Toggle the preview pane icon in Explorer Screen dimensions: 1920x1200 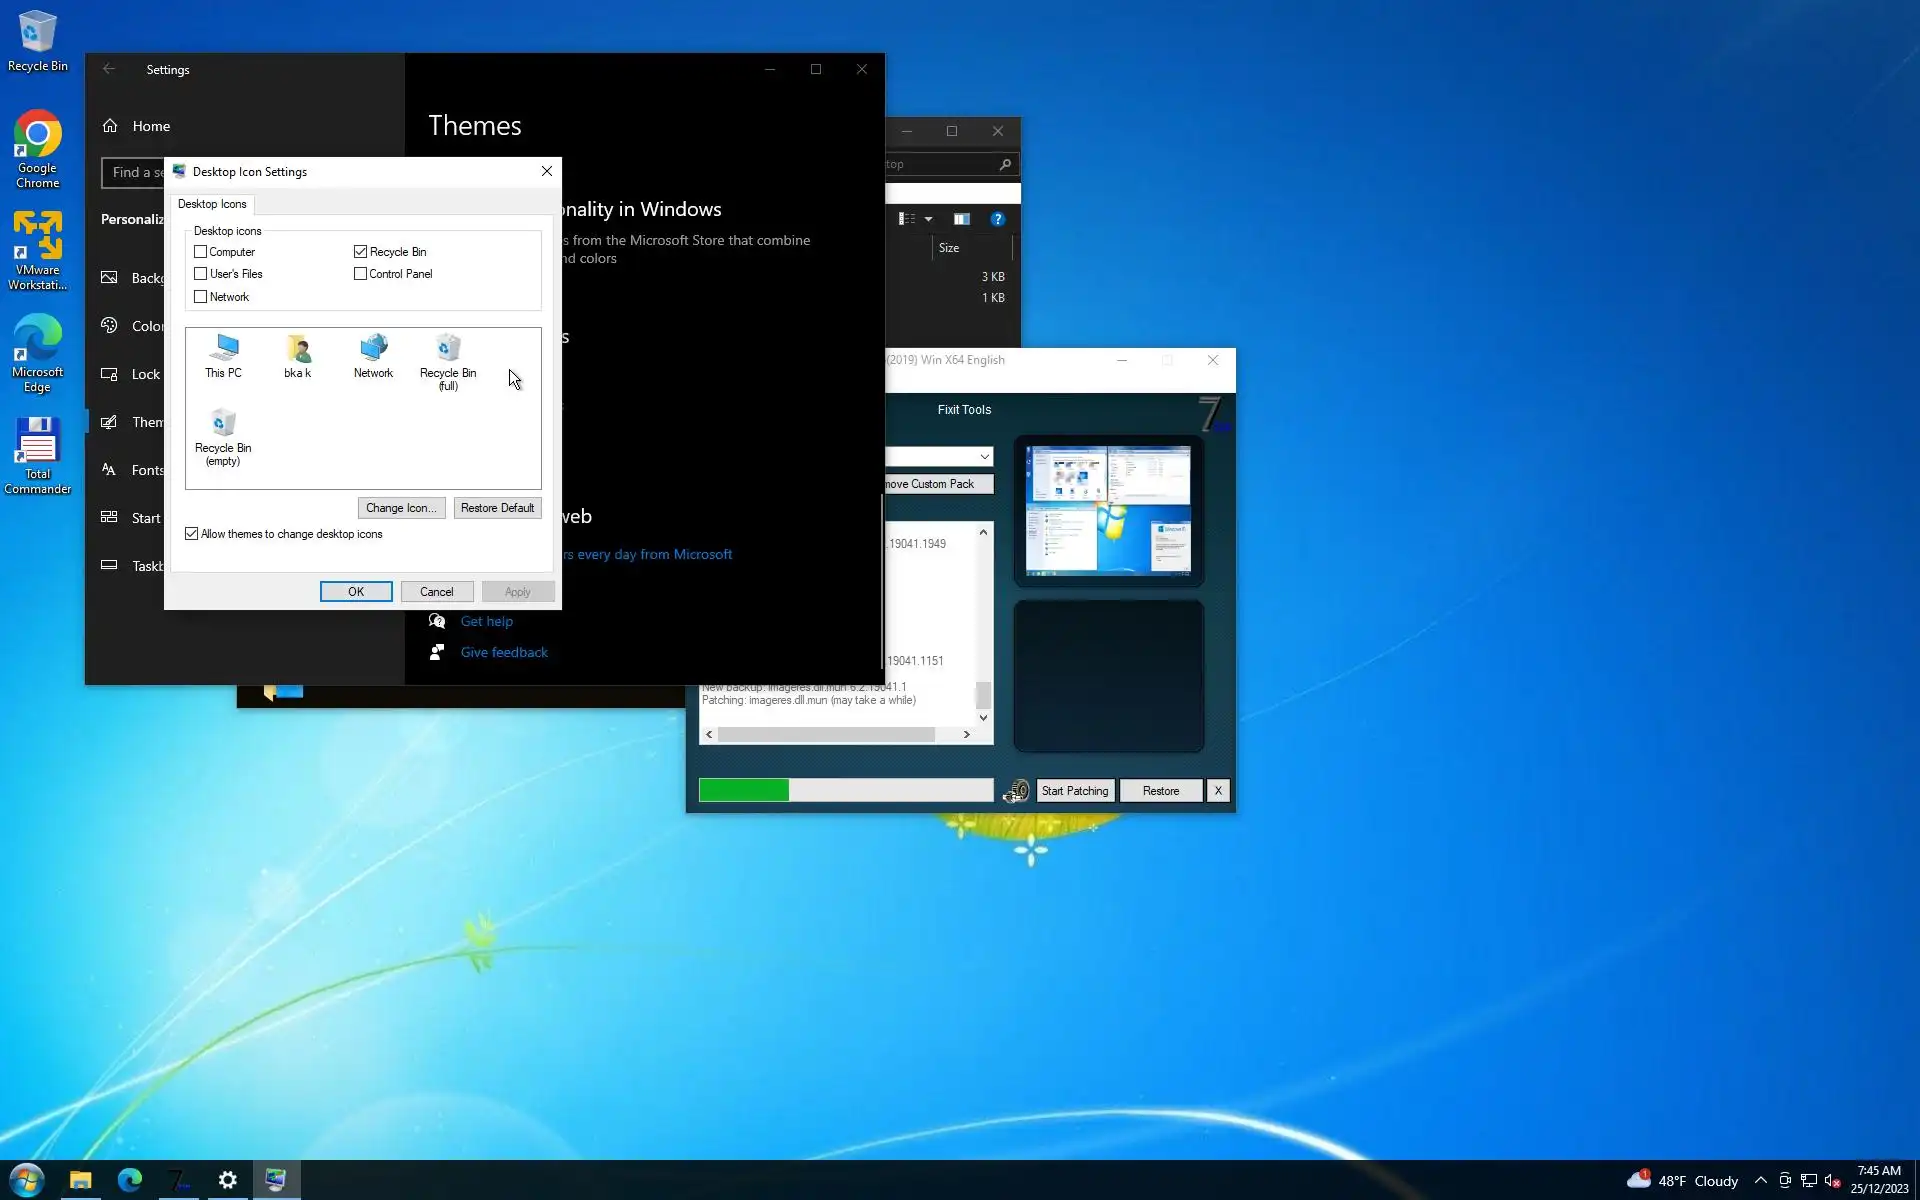point(961,219)
